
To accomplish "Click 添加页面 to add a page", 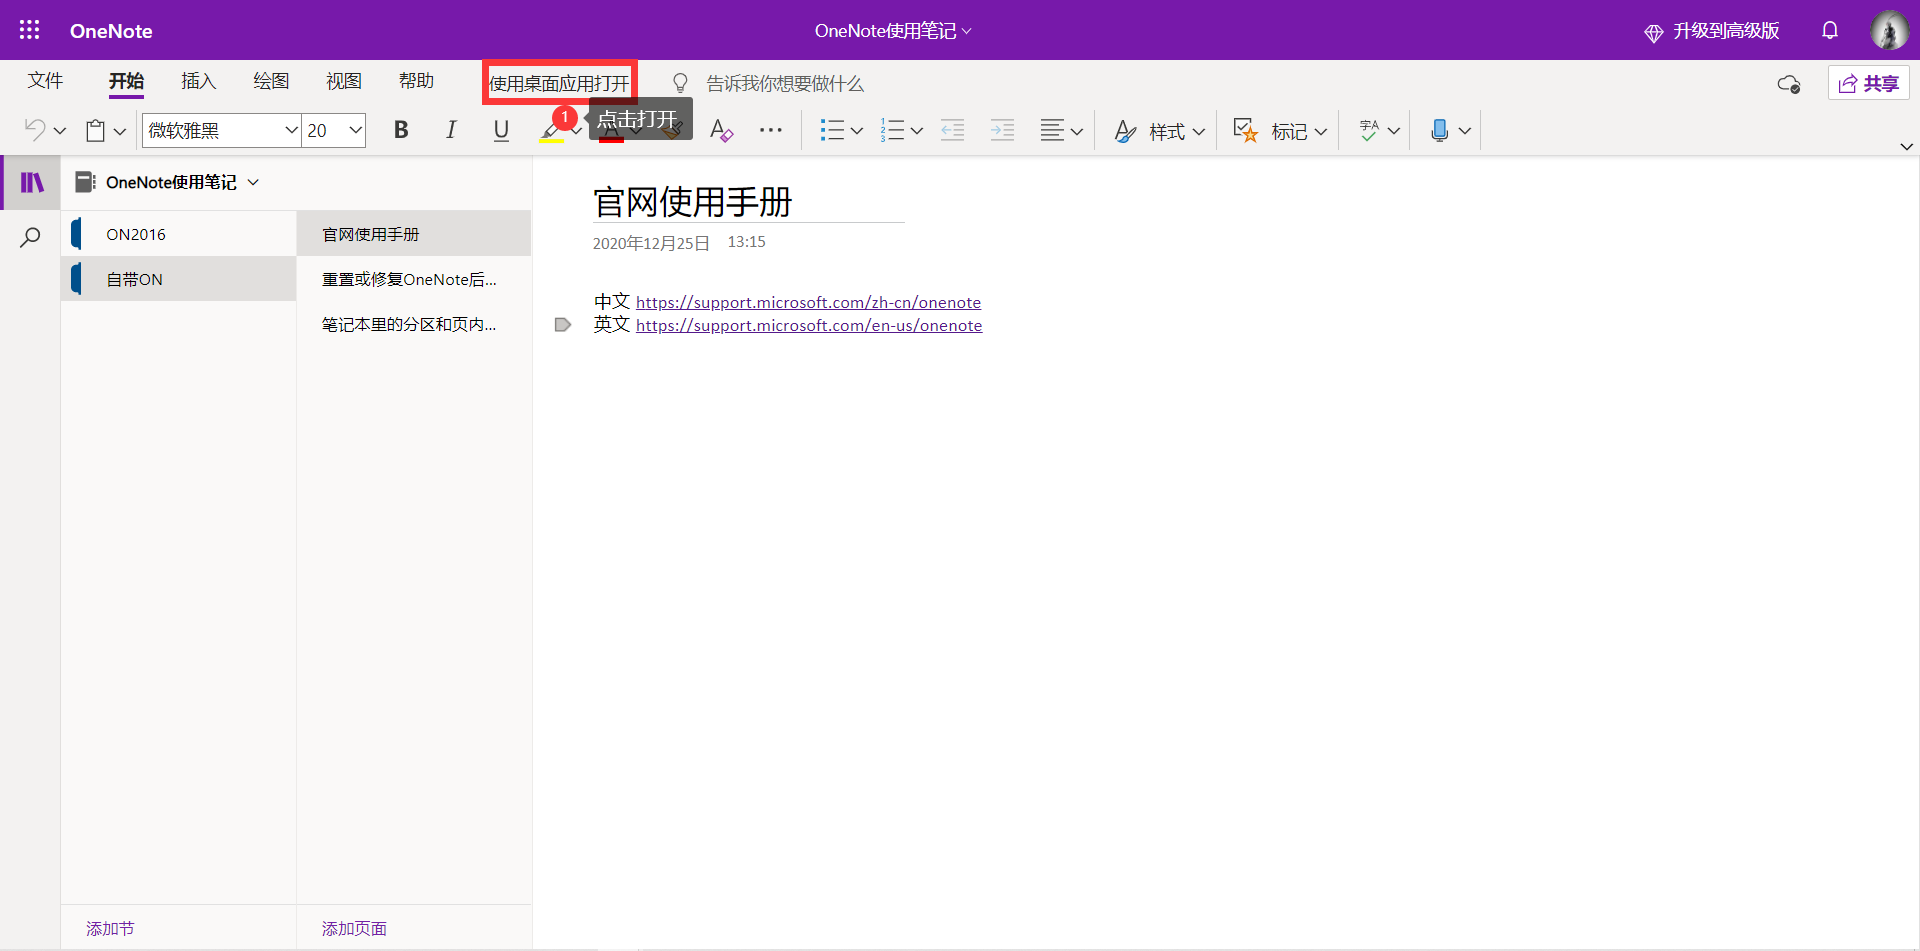I will (354, 928).
